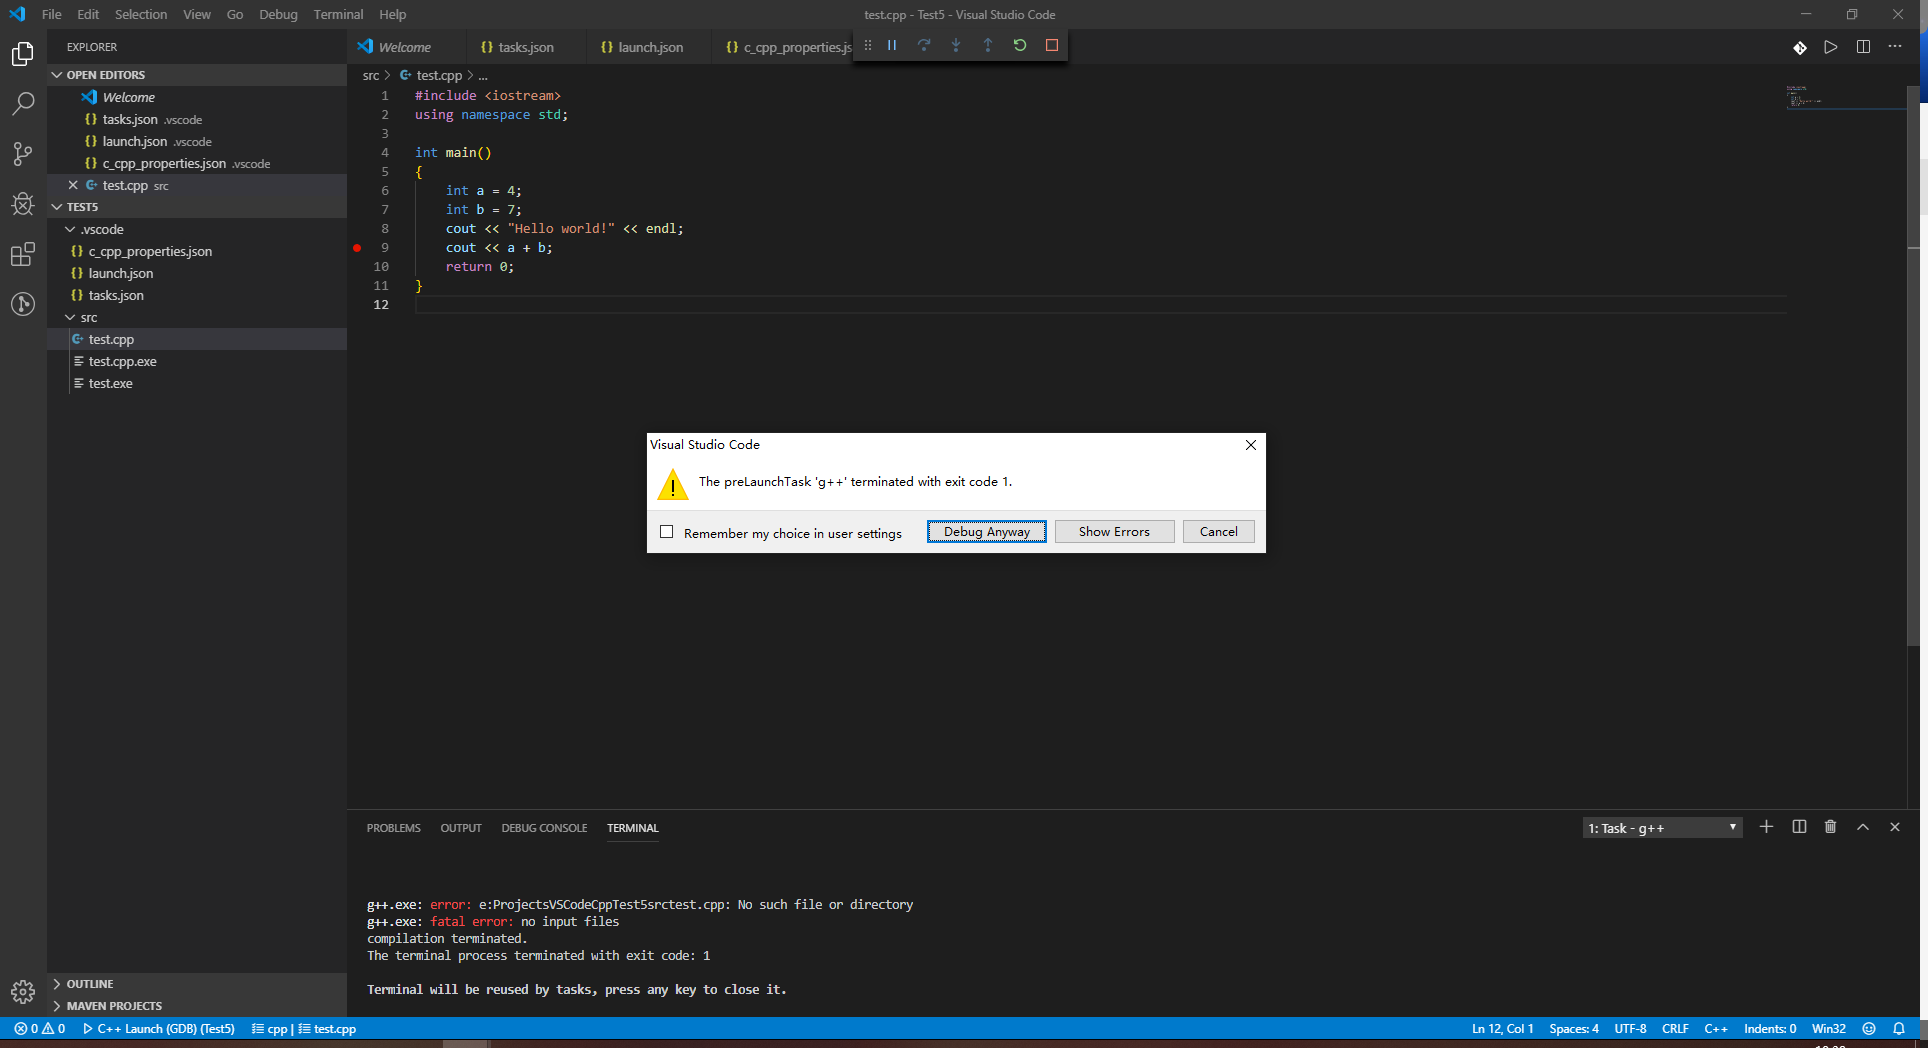
Task: Change language mode C++ in status bar
Action: coord(1716,1029)
